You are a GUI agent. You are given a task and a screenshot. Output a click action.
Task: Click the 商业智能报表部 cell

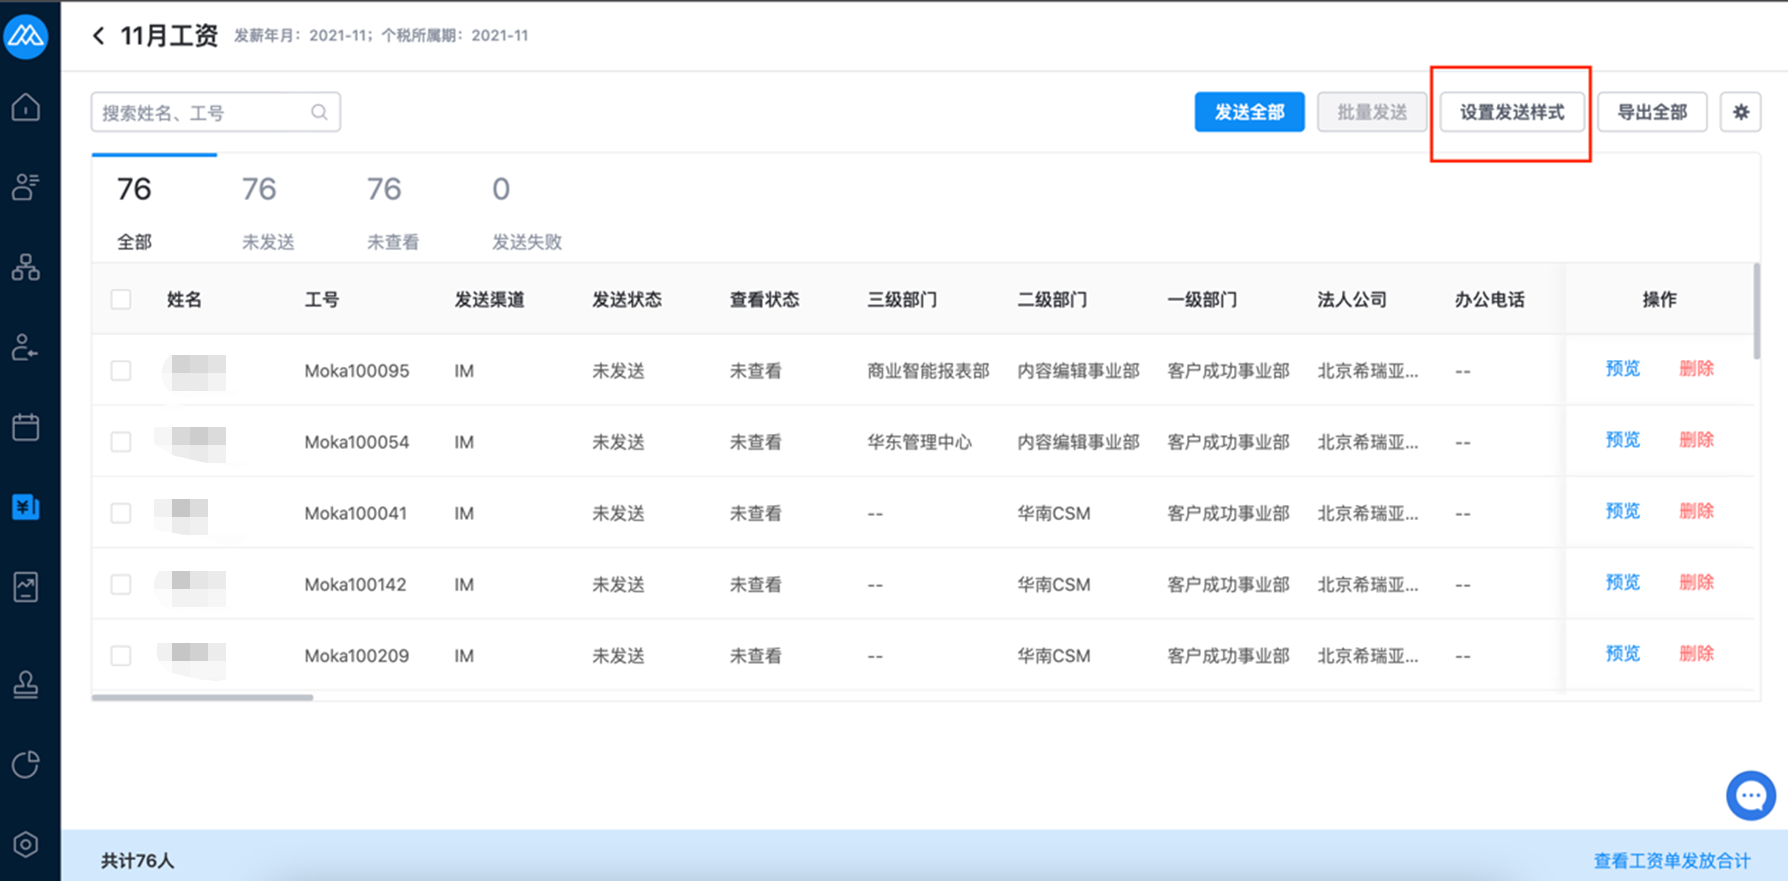coord(928,371)
